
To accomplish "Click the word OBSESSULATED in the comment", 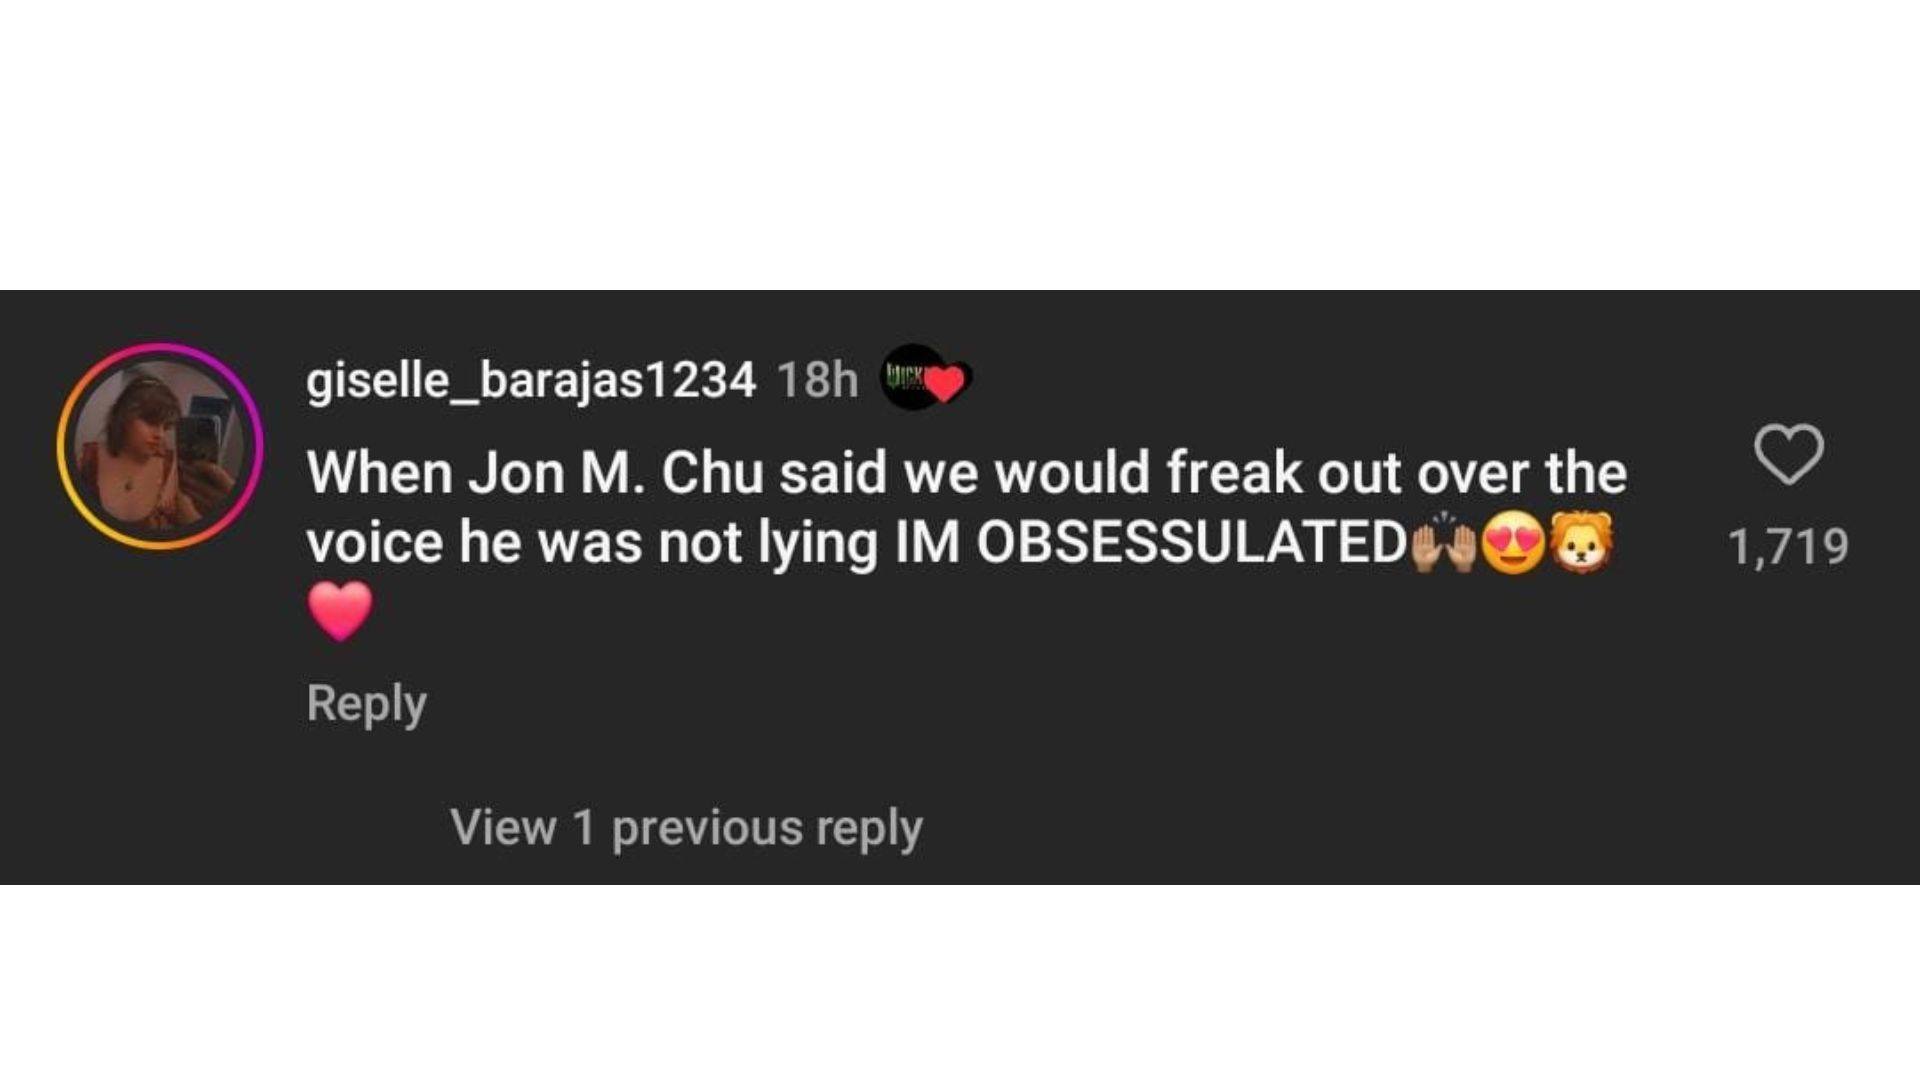I will pyautogui.click(x=1191, y=543).
